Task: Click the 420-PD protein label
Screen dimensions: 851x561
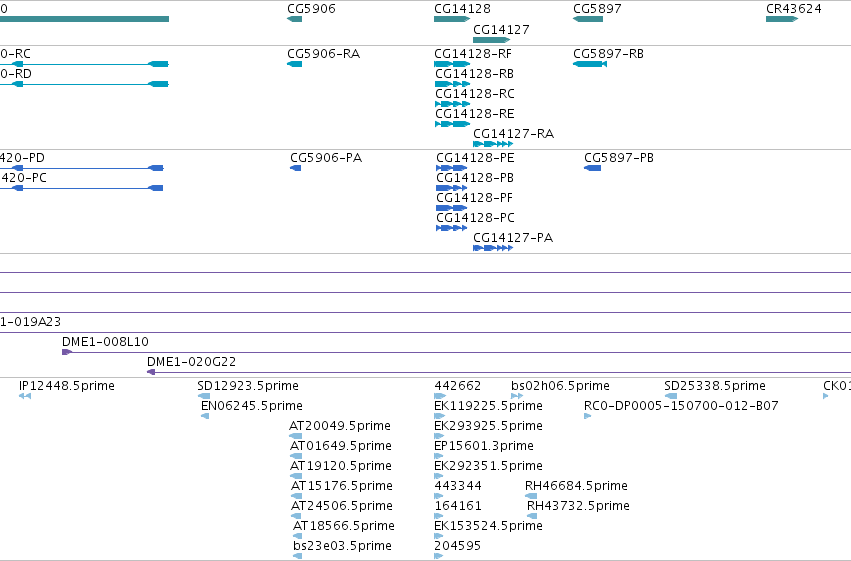Action: 22,158
